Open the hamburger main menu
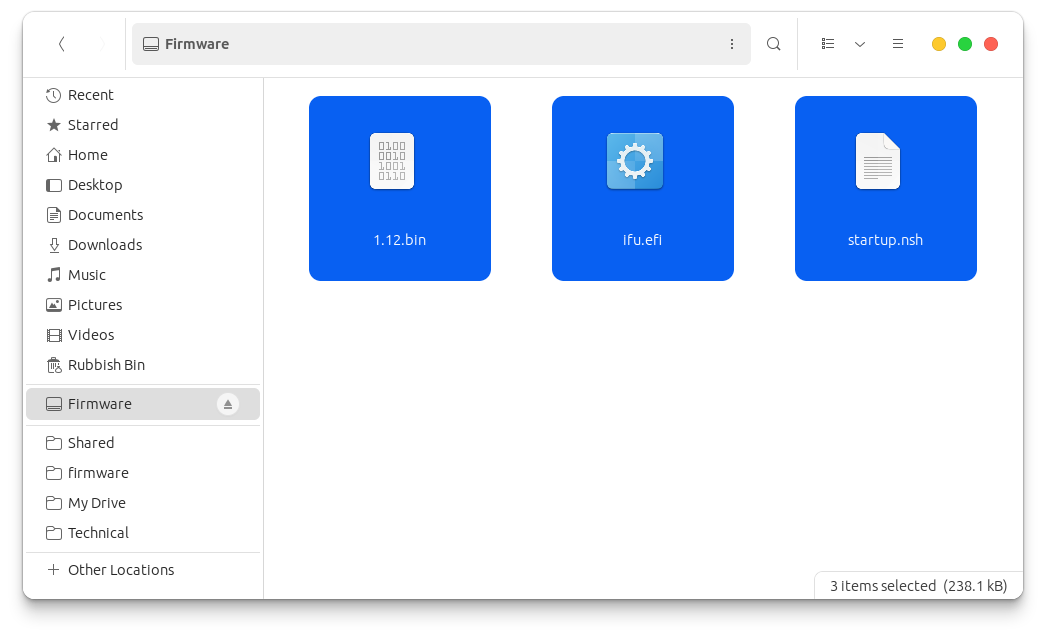This screenshot has width=1046, height=638. pos(897,44)
